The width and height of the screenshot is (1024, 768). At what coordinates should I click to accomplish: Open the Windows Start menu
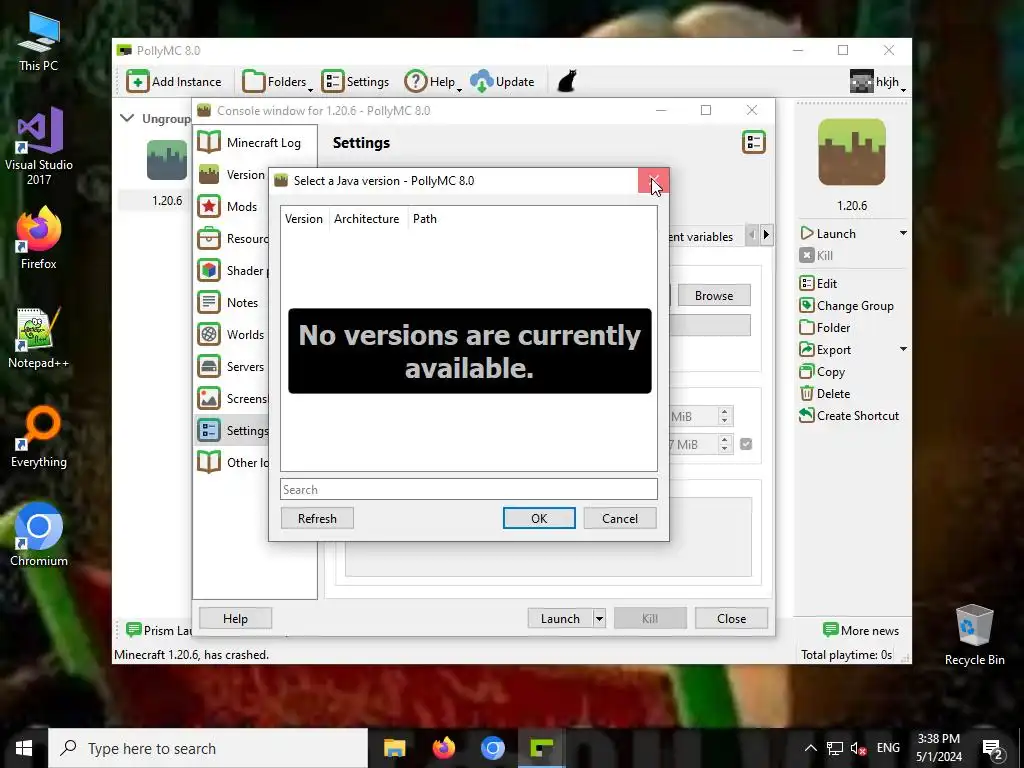[24, 748]
